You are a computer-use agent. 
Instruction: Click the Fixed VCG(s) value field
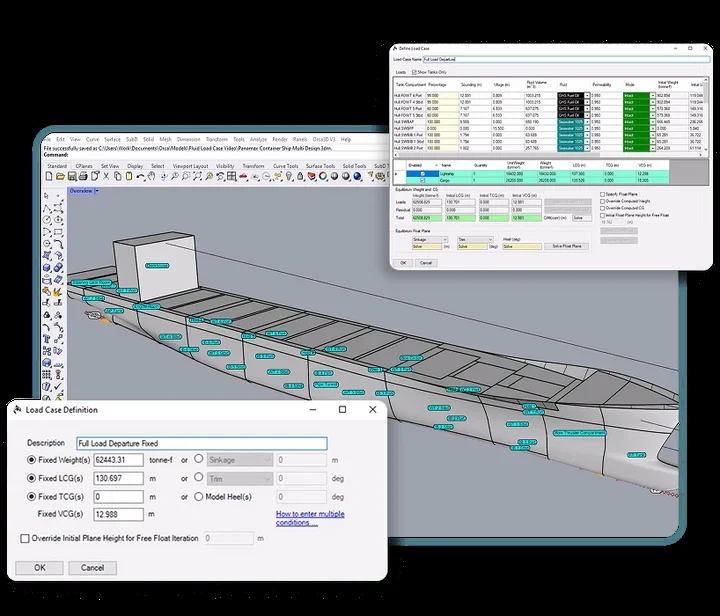tap(118, 515)
